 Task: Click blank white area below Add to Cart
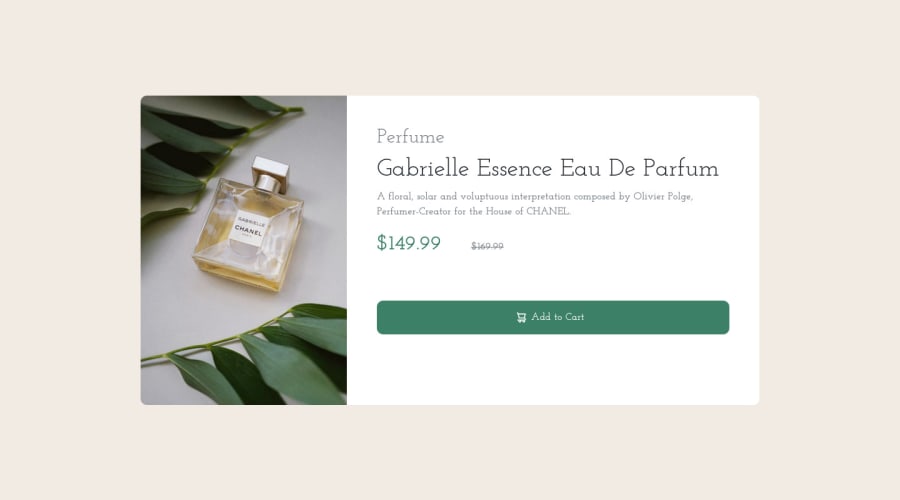coord(553,369)
